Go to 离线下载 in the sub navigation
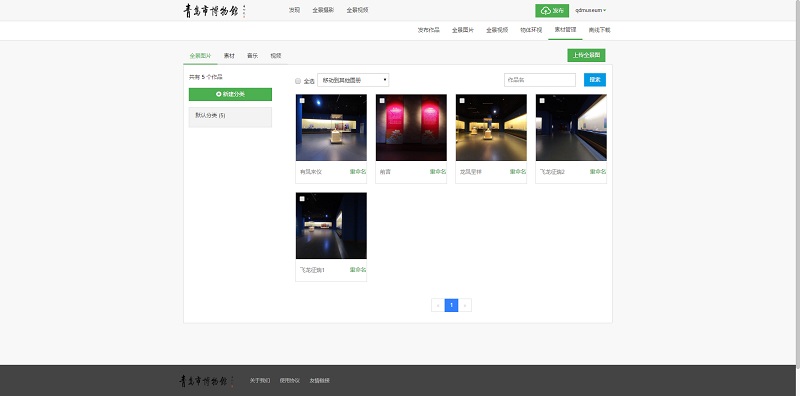Viewport: 800px width, 396px height. click(x=599, y=30)
